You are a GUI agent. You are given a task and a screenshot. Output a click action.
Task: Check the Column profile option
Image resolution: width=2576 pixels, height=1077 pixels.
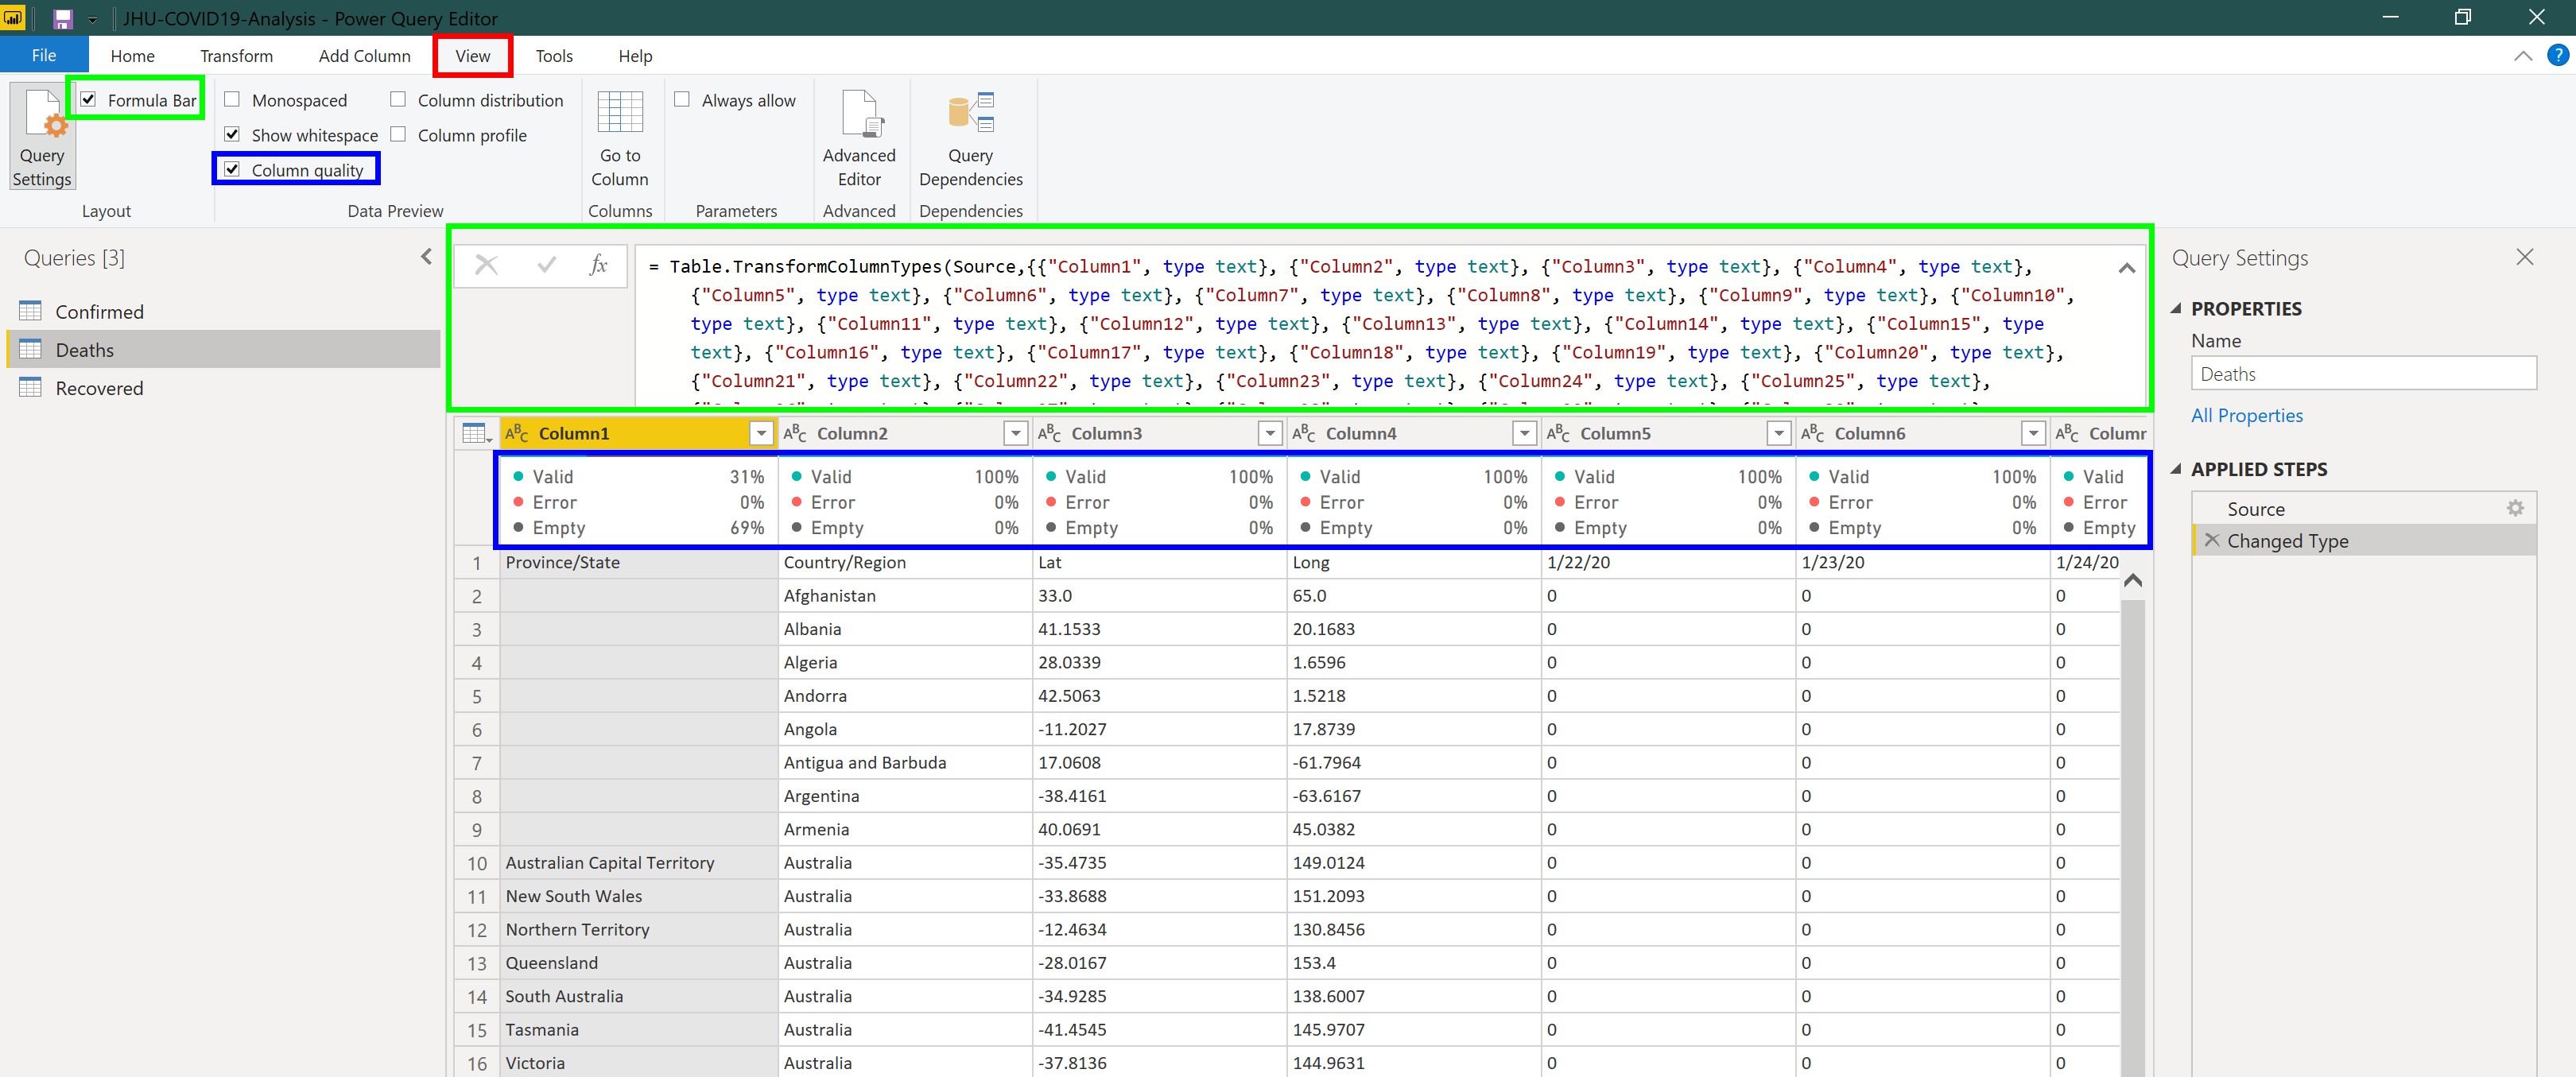coord(398,135)
